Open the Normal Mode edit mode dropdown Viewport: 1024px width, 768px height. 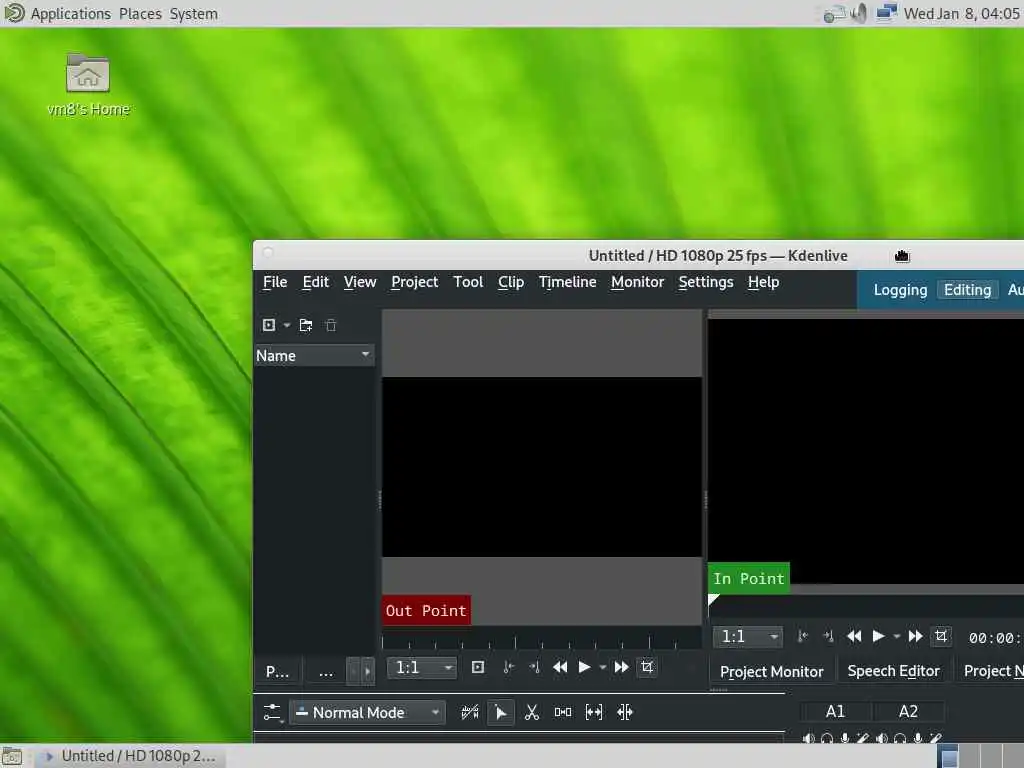coord(368,712)
